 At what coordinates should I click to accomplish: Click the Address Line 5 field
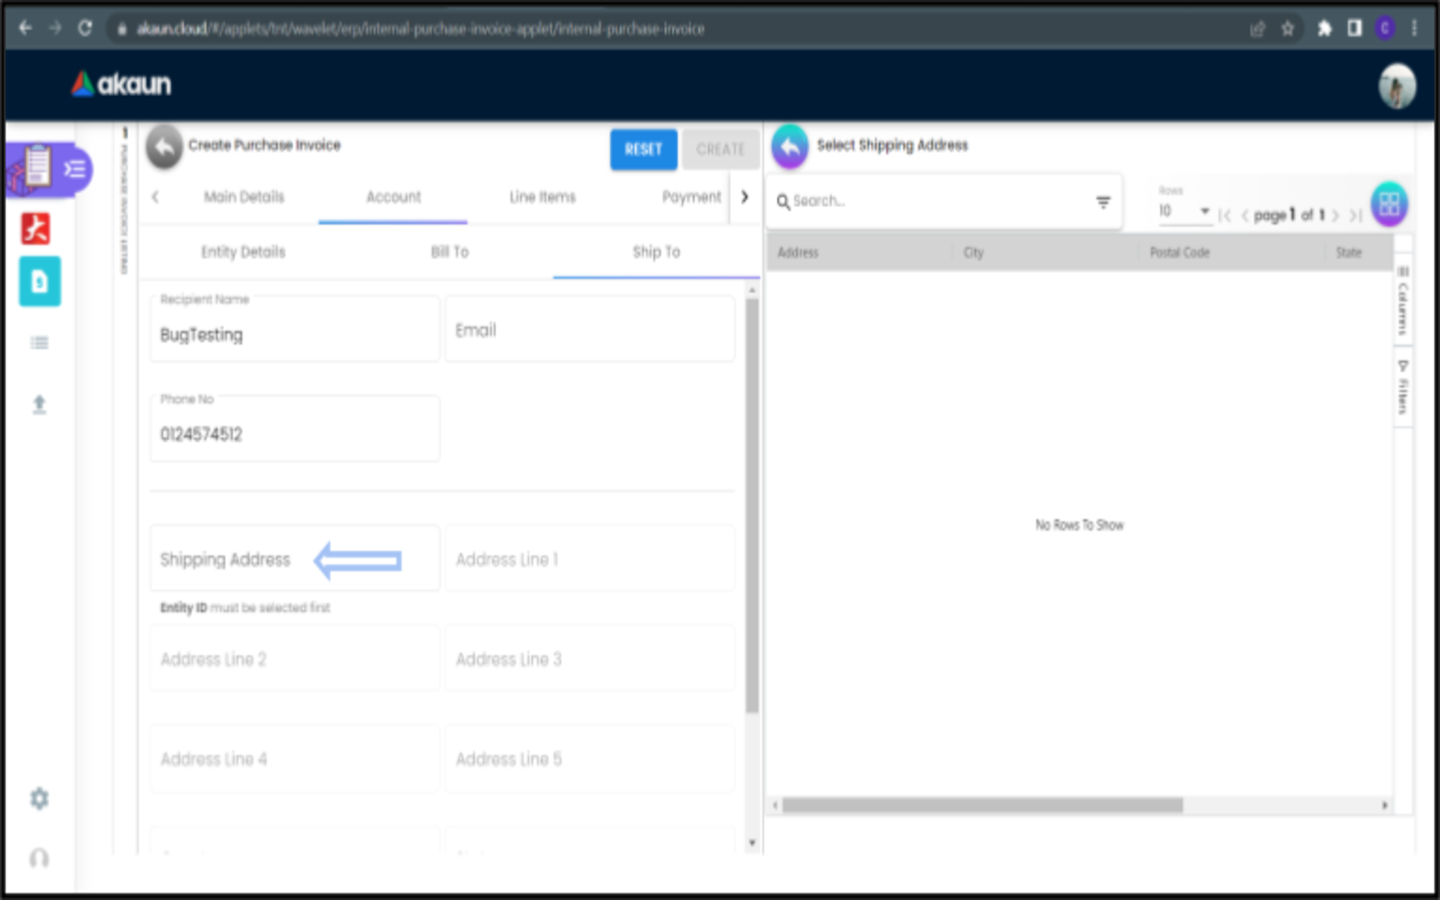(590, 758)
